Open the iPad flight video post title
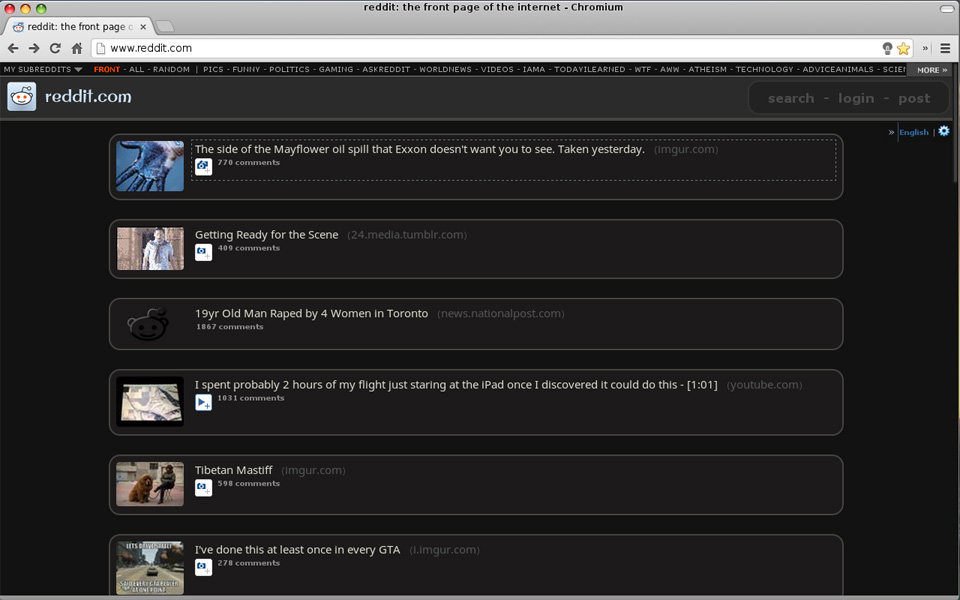The width and height of the screenshot is (960, 600). coord(456,385)
